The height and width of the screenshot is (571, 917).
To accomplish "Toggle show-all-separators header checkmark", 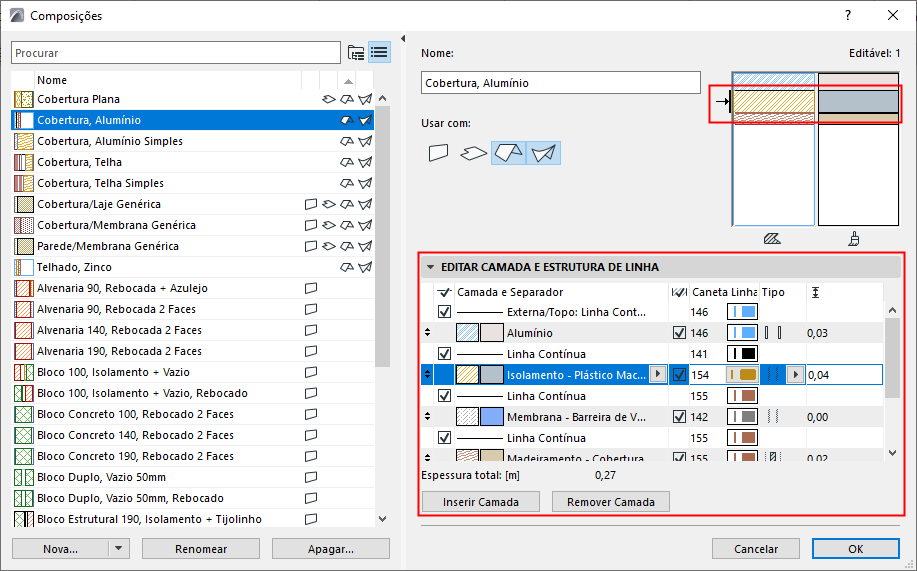I will [444, 292].
